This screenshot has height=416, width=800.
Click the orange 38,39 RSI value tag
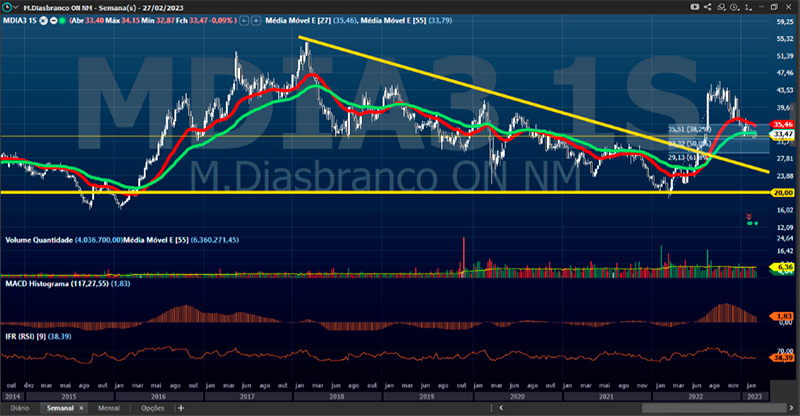783,358
